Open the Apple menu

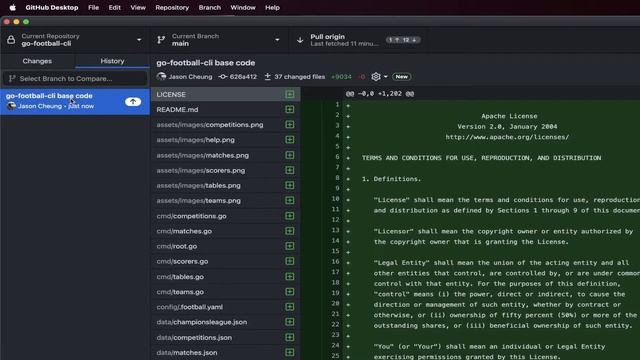[13, 7]
